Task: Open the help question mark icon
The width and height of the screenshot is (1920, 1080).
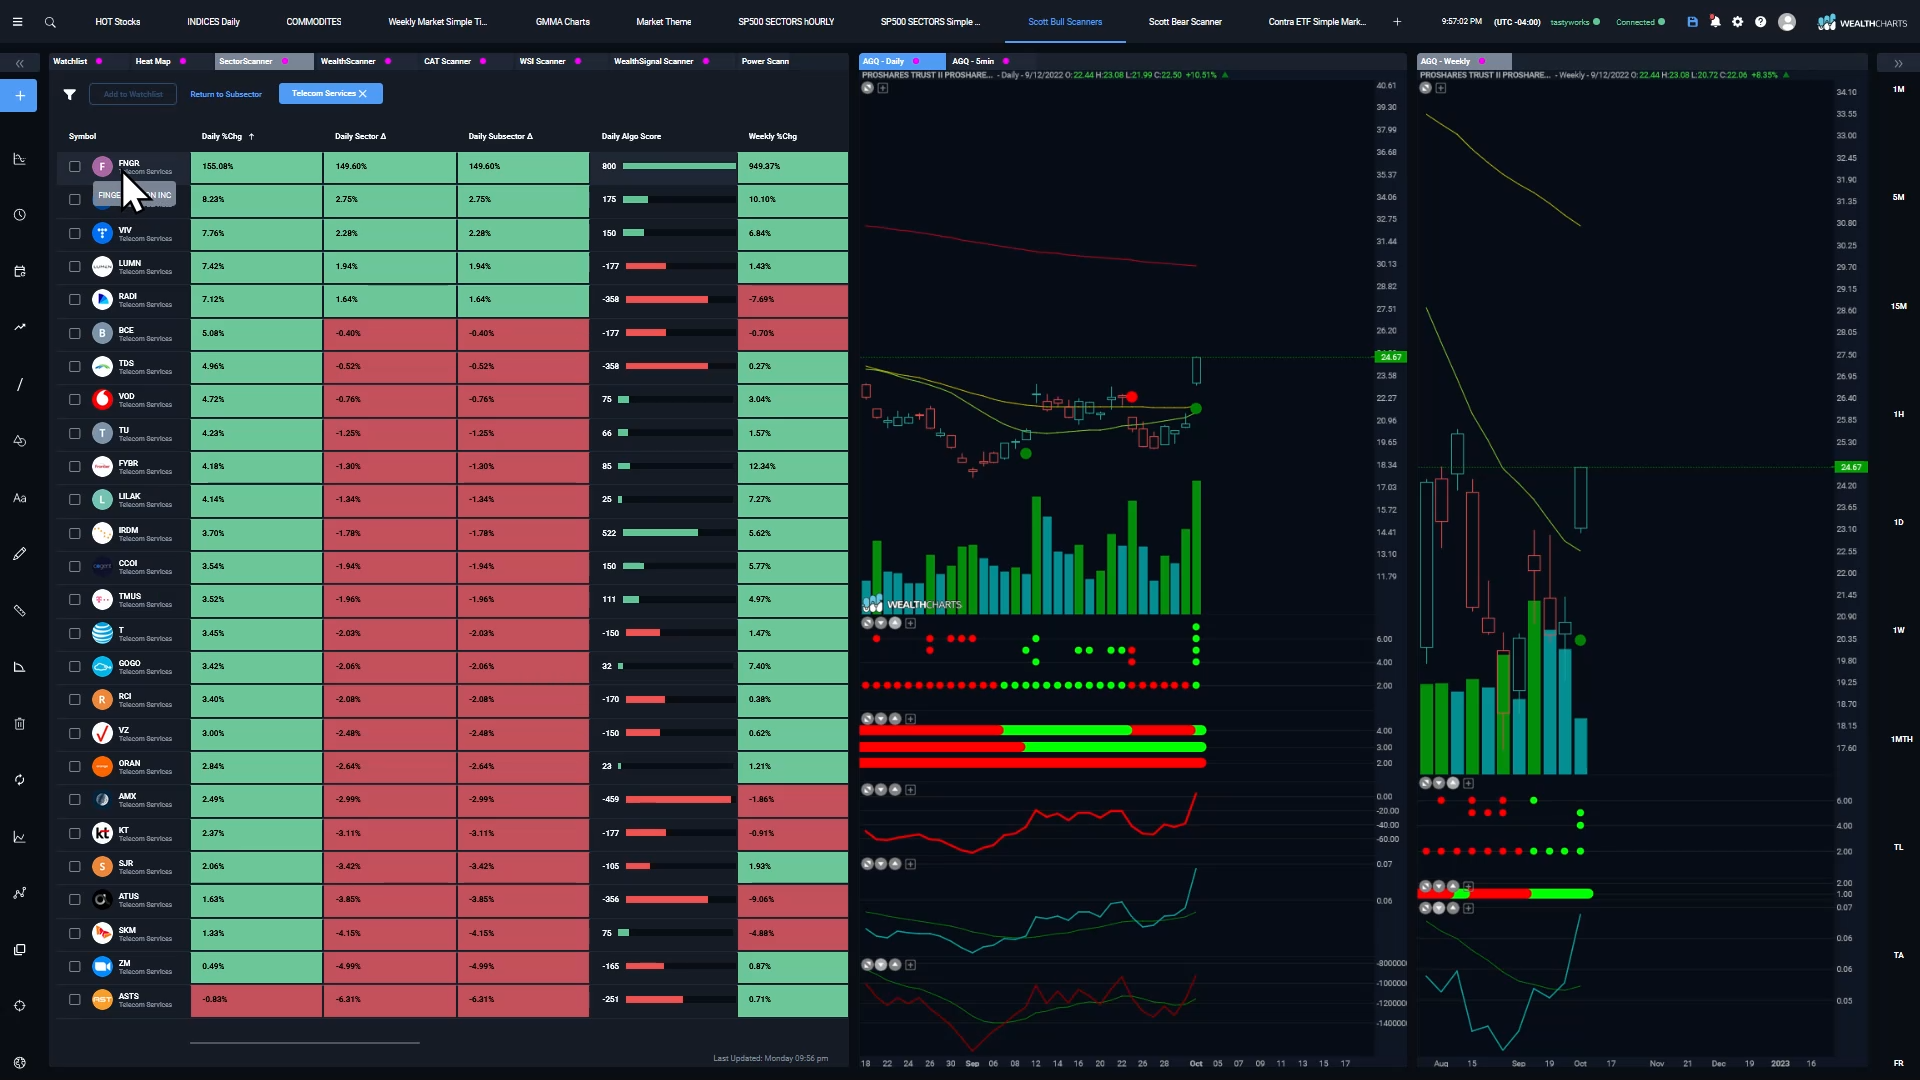Action: click(x=1760, y=22)
